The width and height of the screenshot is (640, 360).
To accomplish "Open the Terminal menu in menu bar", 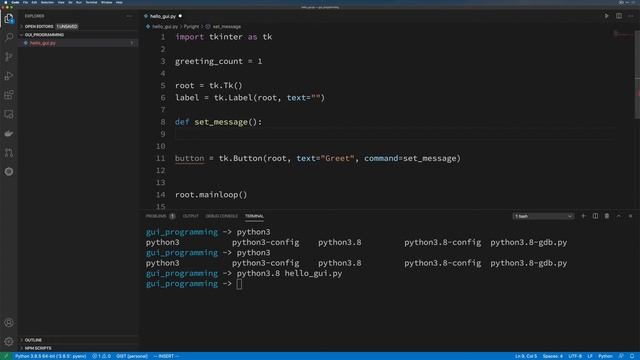I will pos(91,2).
